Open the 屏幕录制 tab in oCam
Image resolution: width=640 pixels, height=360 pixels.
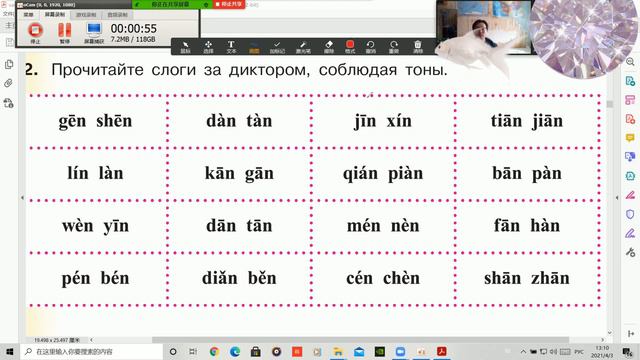55,15
